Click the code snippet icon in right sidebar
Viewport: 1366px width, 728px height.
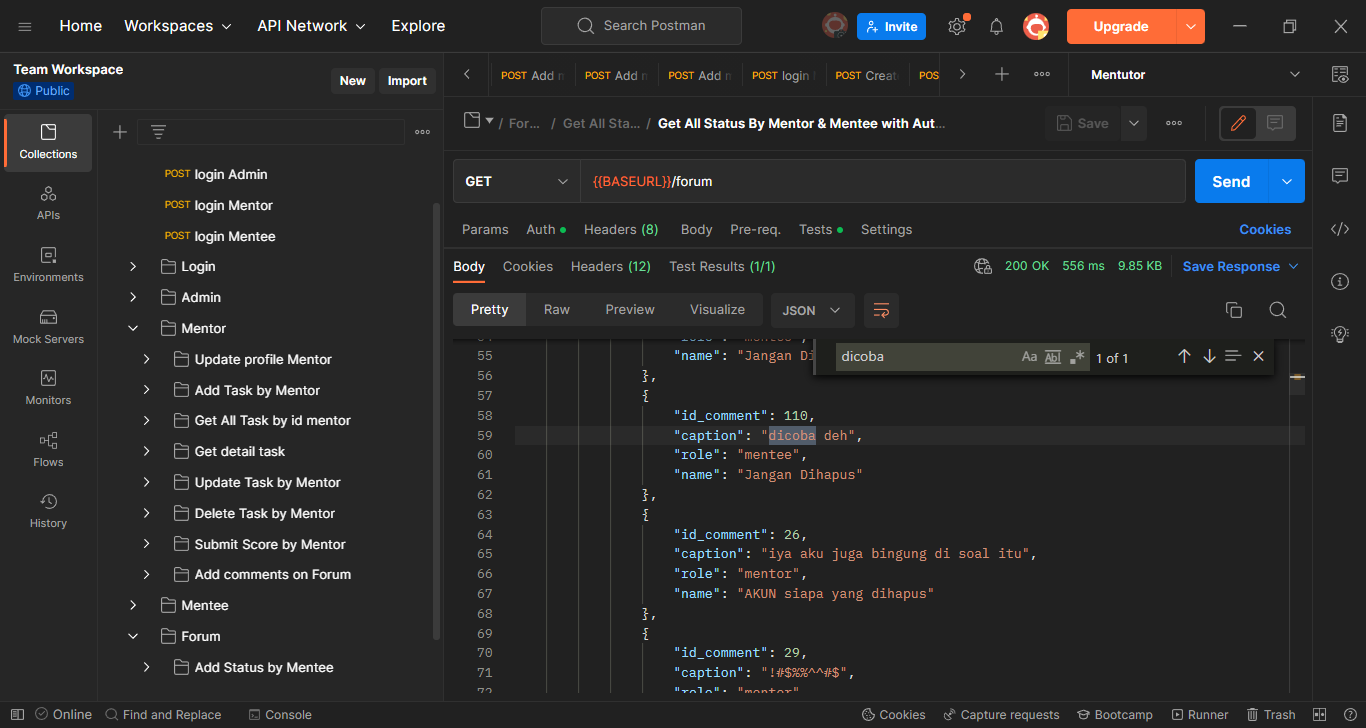(1340, 229)
